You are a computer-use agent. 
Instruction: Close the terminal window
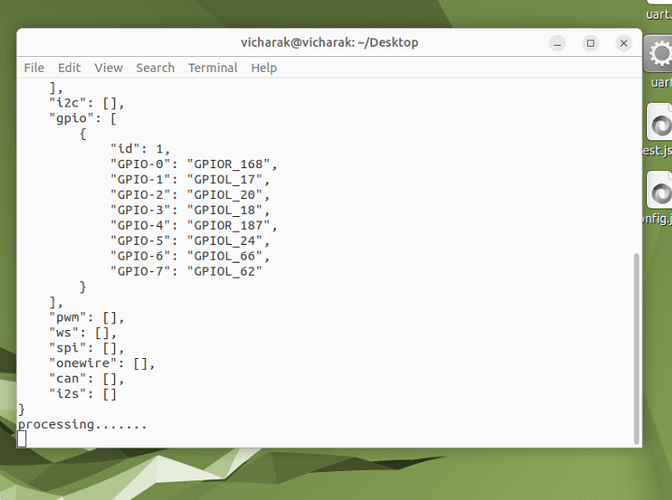tap(624, 43)
